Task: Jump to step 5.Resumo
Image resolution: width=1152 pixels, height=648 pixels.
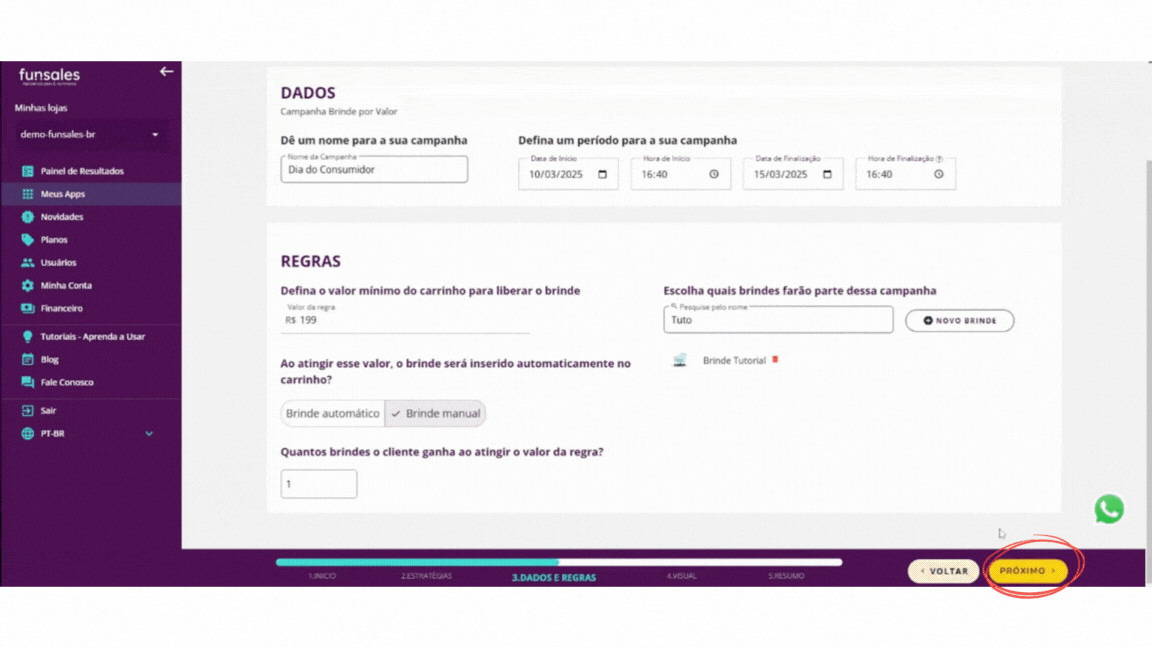Action: tap(786, 576)
